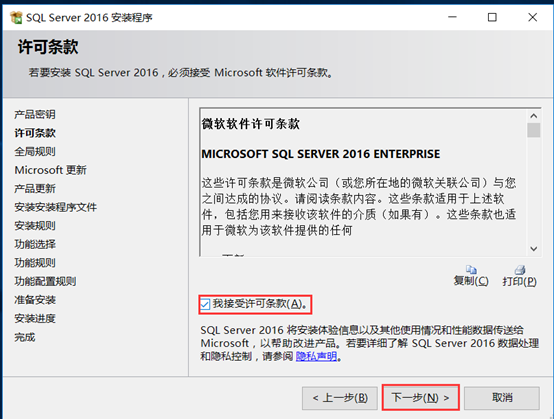Screen dimensions: 554x419
Task: Click the 下一步(N) button
Action: (420, 398)
